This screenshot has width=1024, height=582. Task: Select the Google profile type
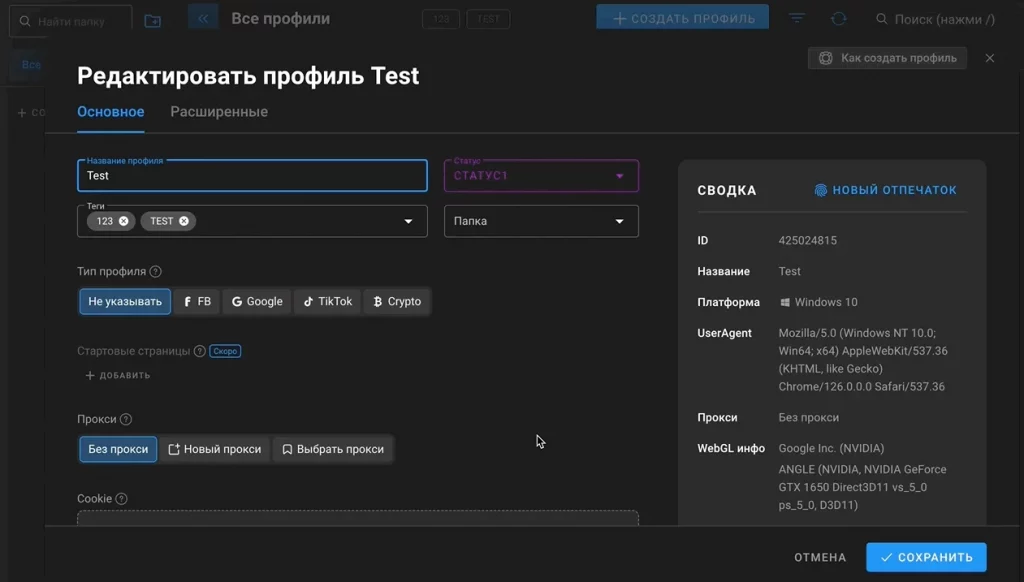[256, 301]
